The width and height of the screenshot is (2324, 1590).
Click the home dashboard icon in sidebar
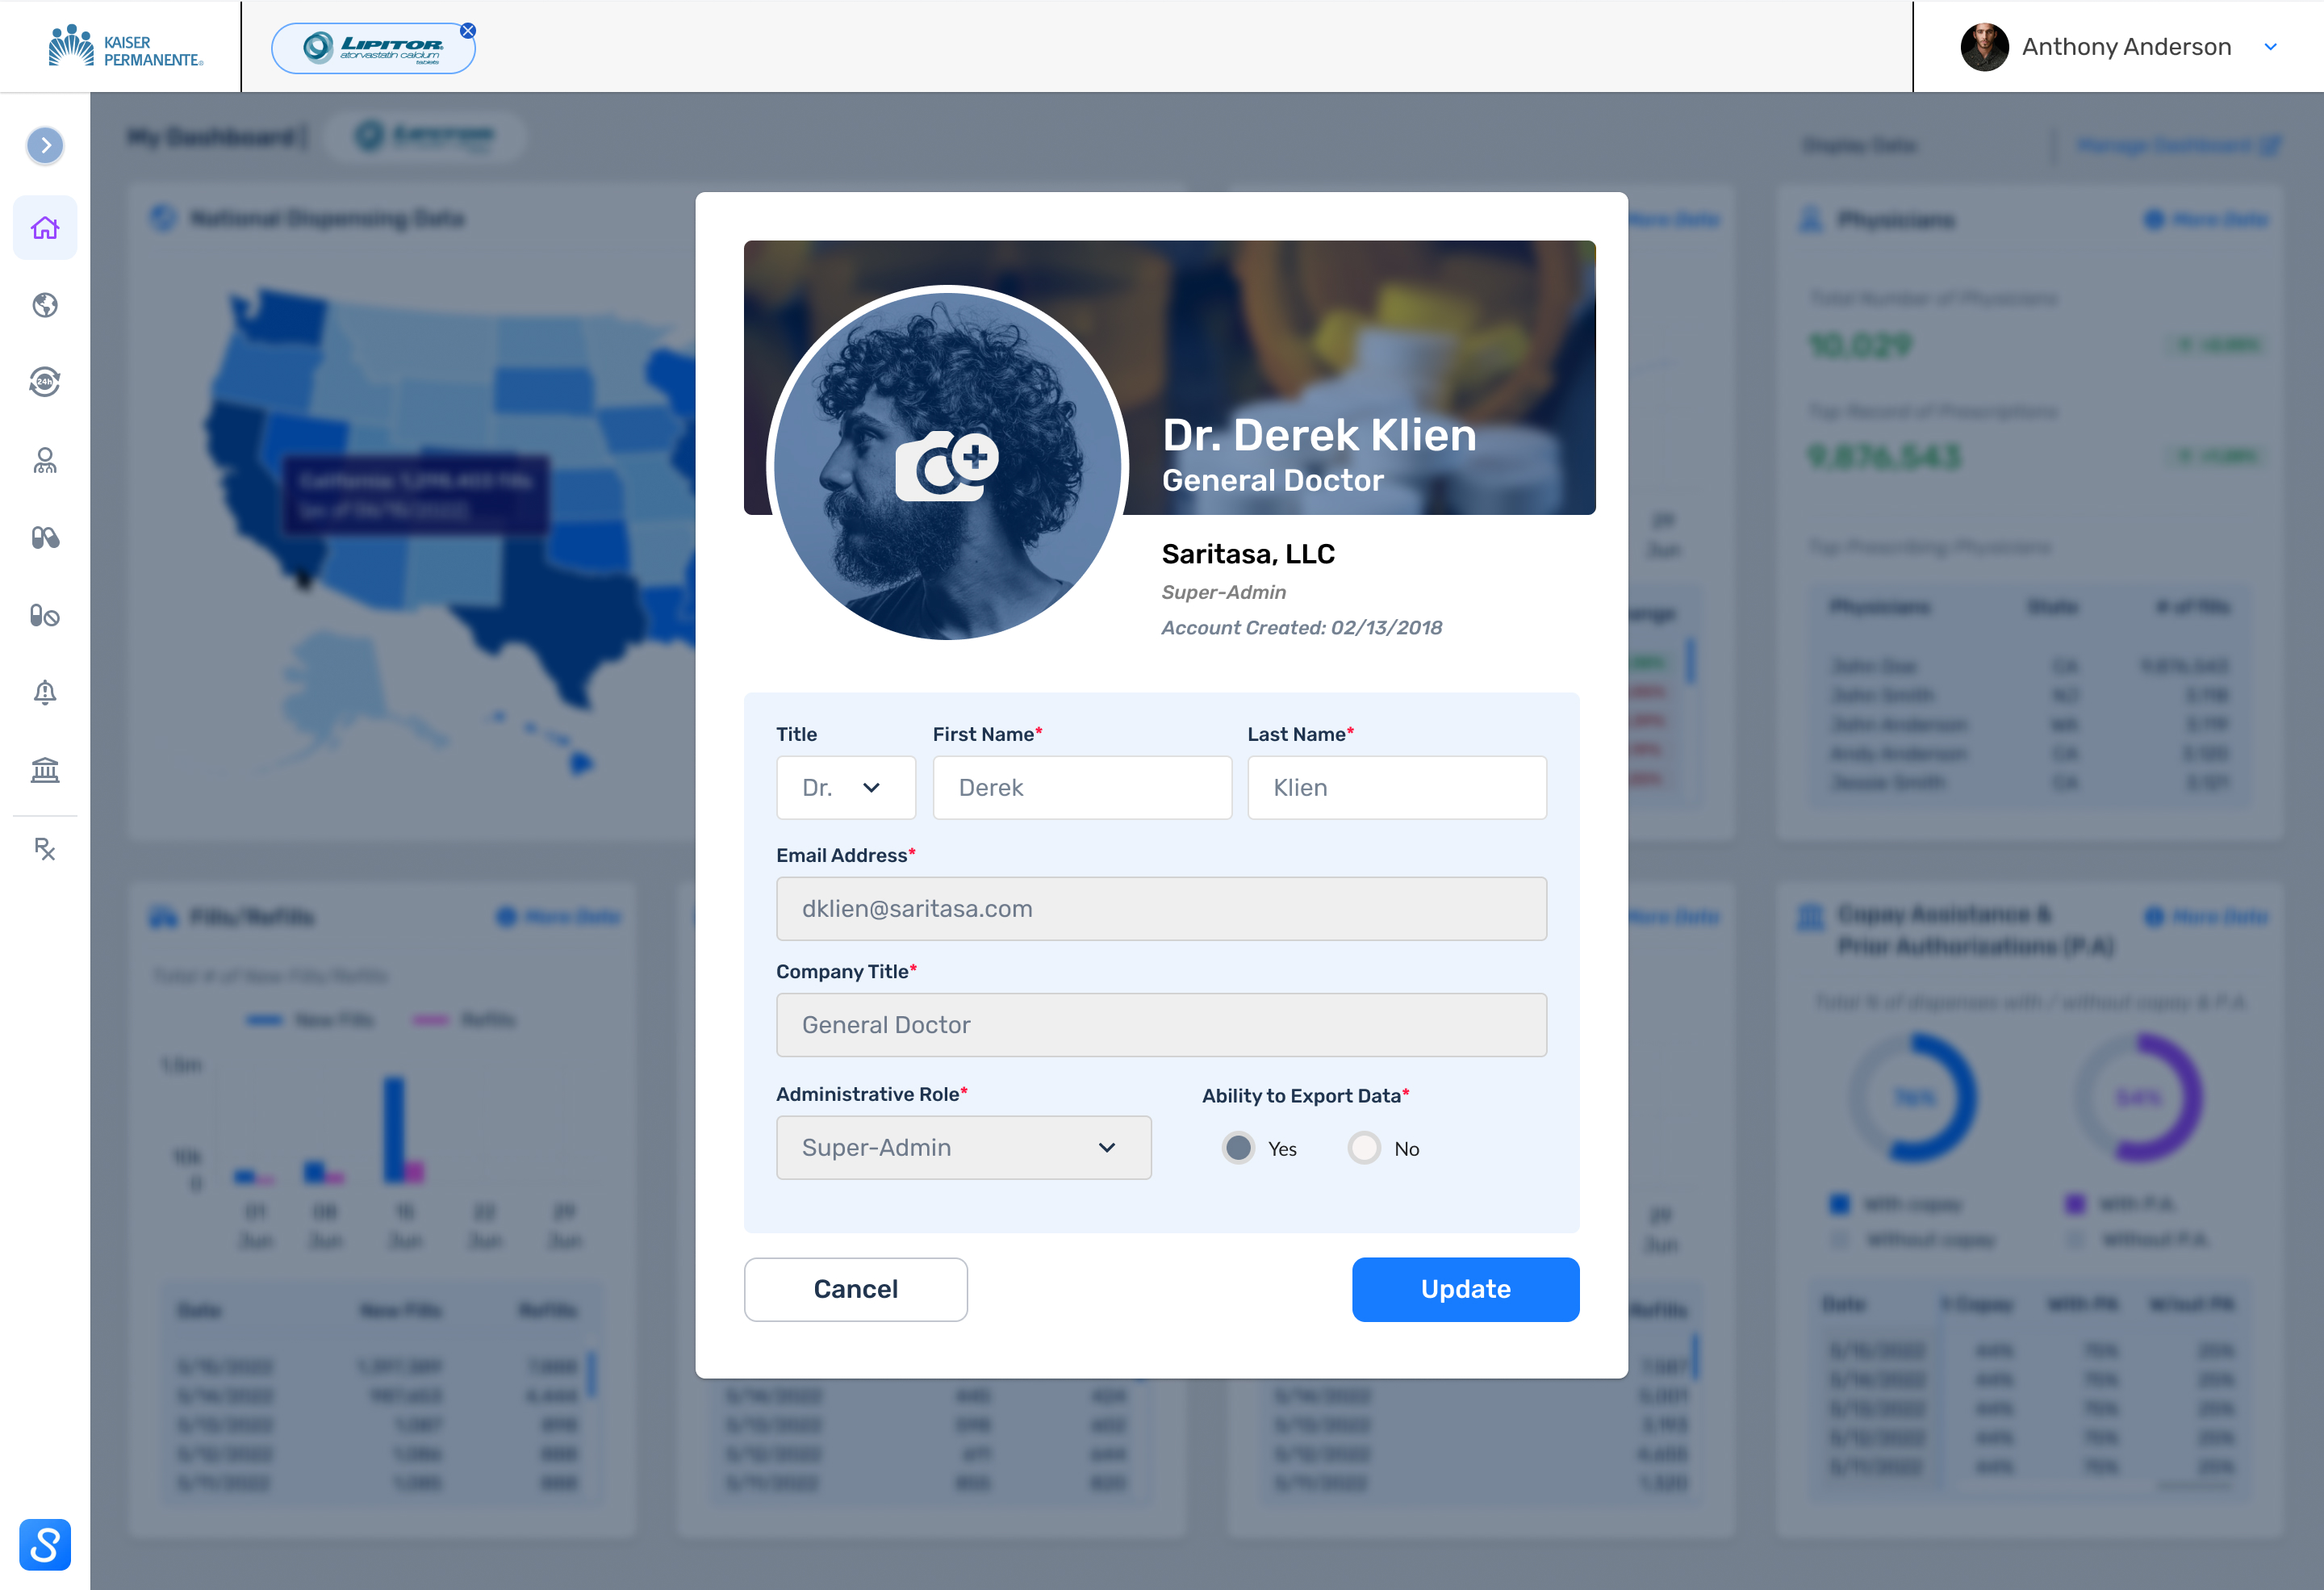(x=44, y=228)
